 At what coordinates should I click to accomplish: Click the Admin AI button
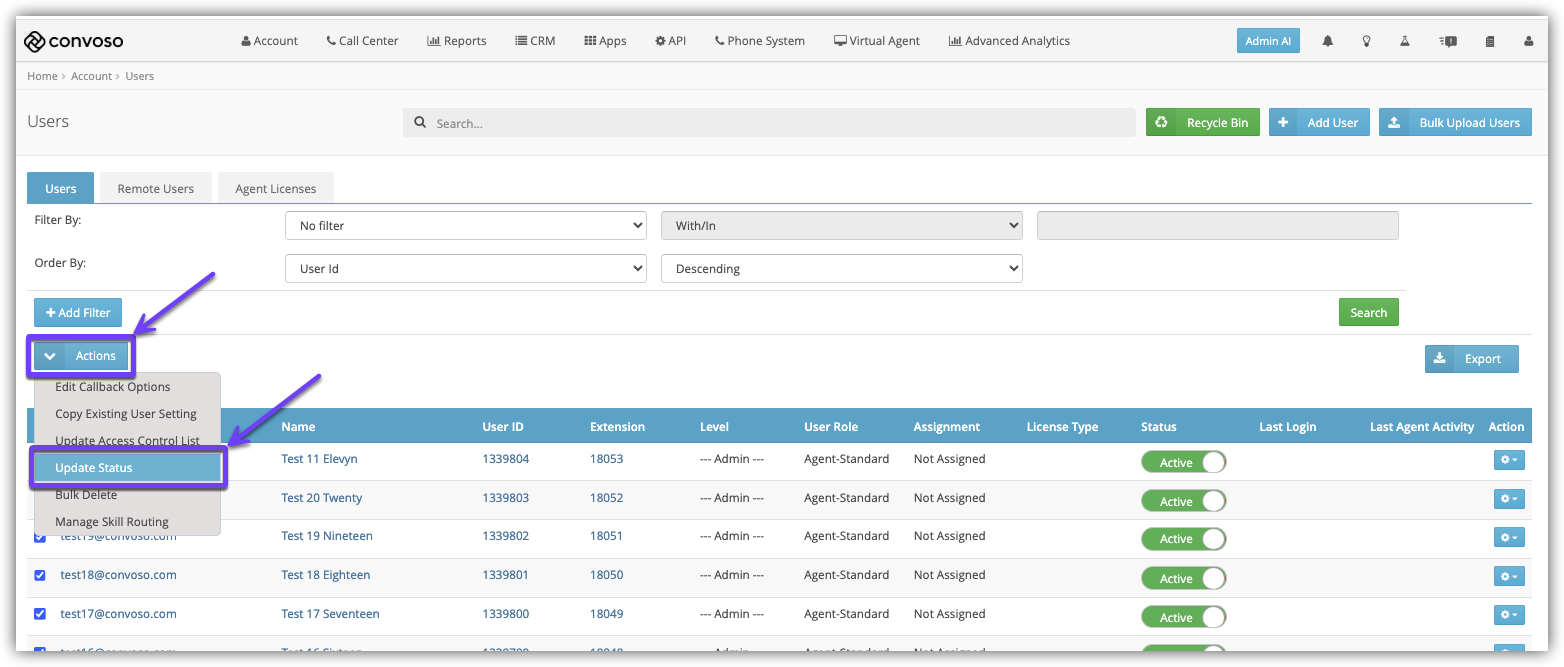[1268, 41]
